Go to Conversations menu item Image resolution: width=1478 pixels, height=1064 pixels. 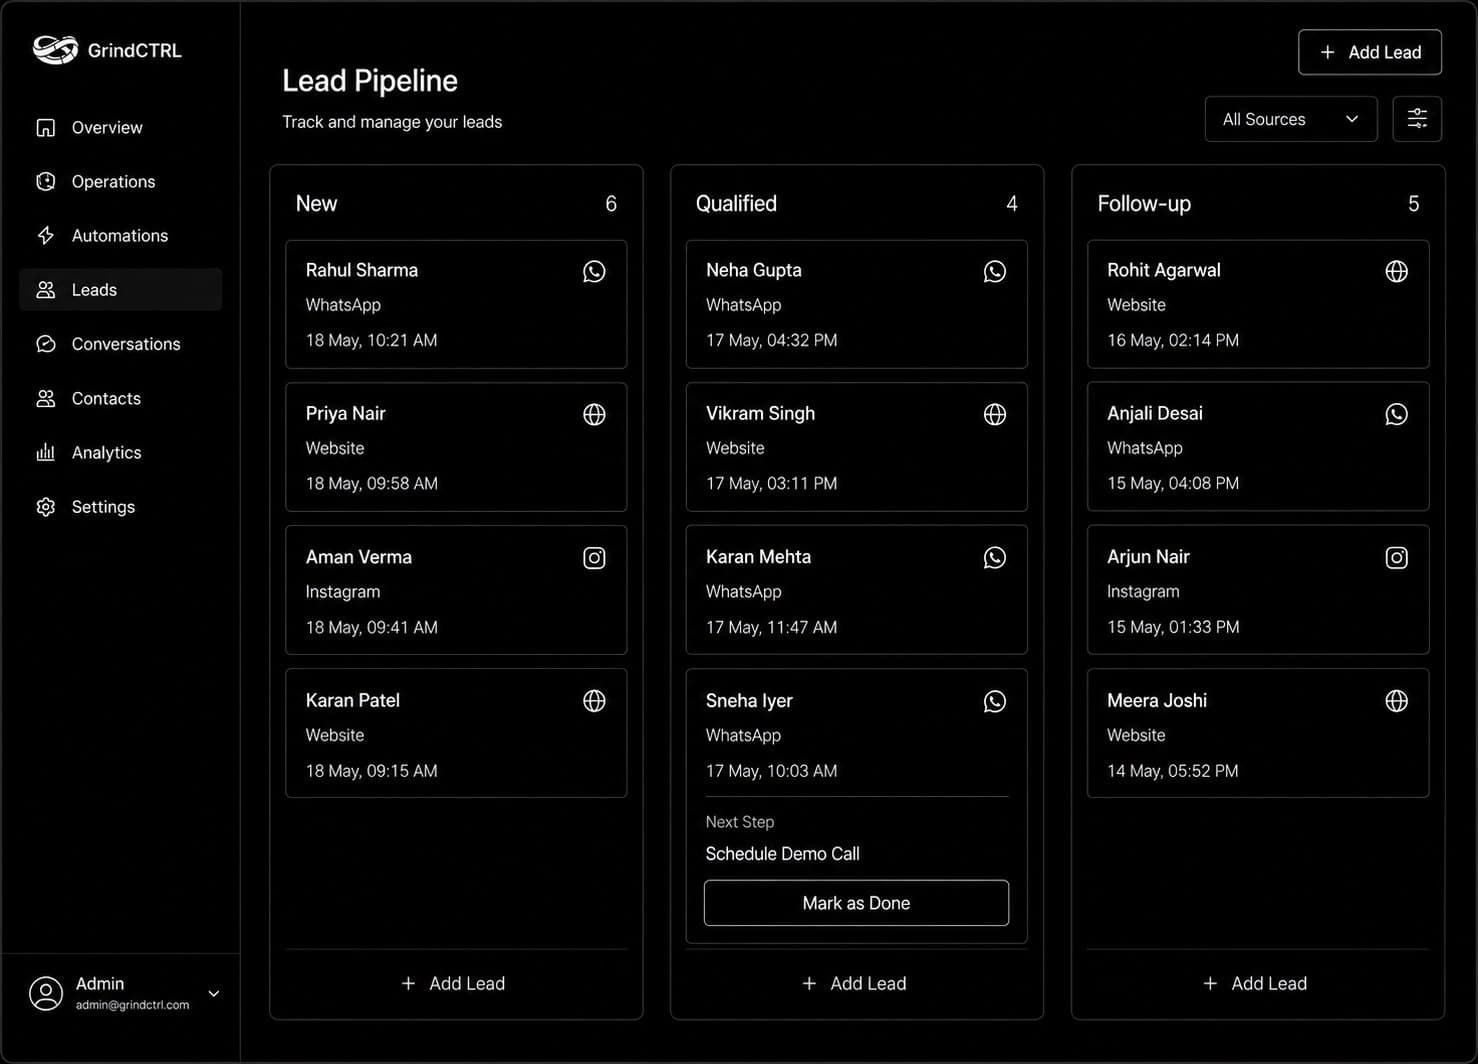click(120, 344)
